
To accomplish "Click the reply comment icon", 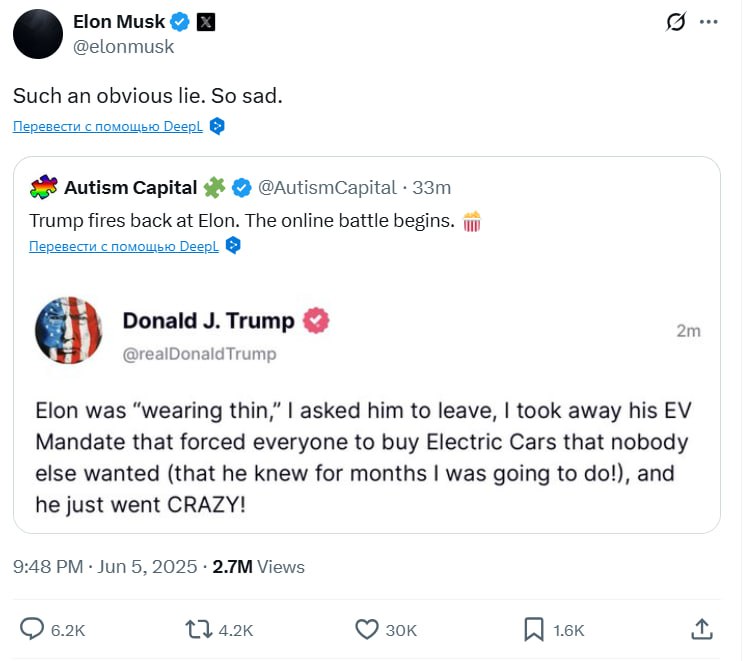I will point(33,629).
